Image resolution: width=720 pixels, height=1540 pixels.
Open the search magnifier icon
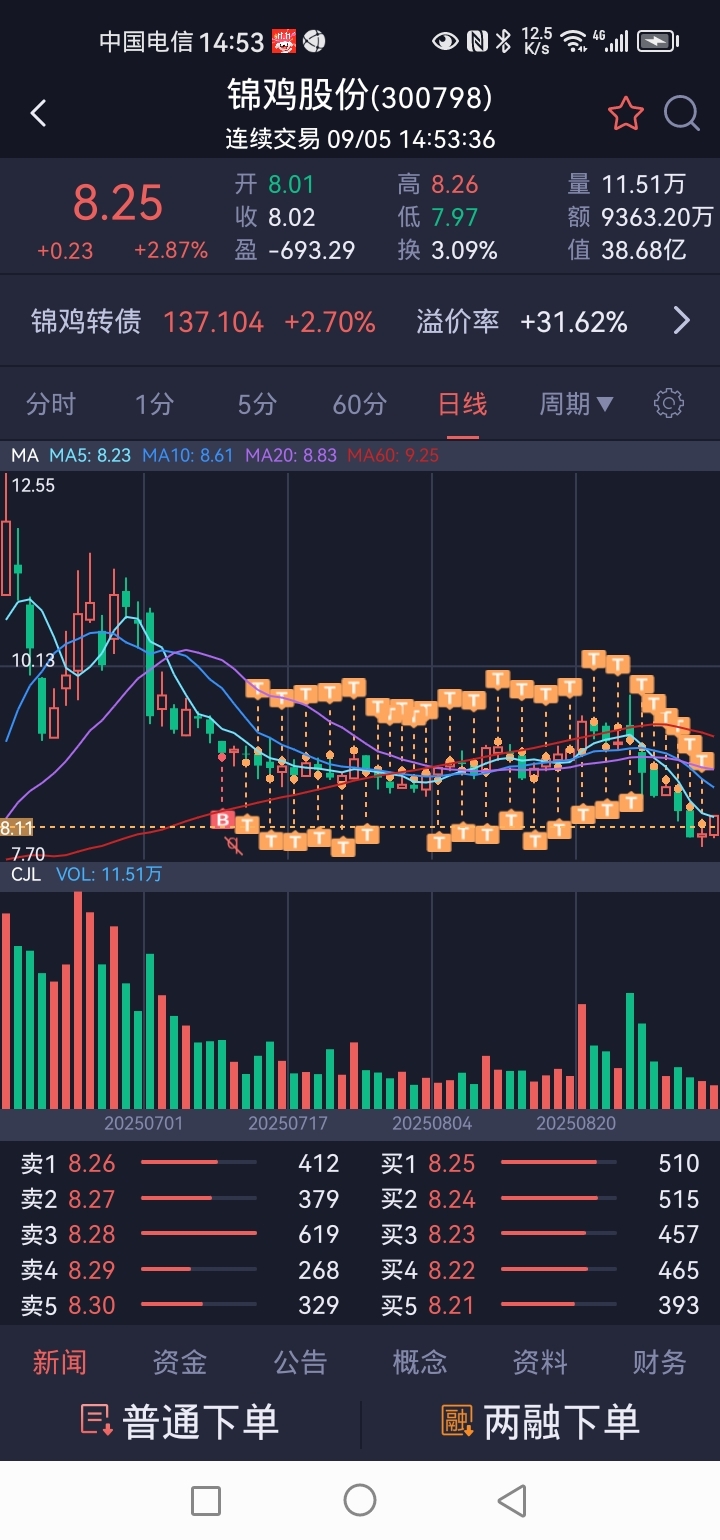[682, 114]
